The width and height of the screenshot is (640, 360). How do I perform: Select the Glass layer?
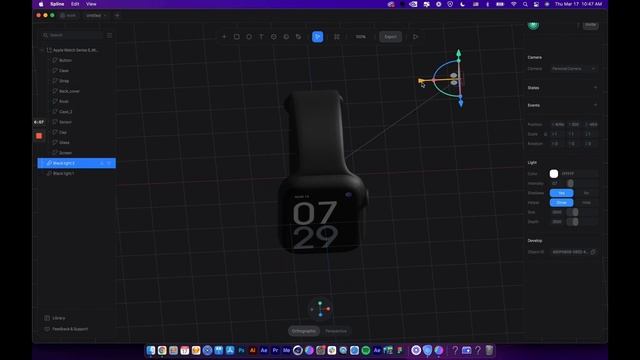(x=64, y=142)
